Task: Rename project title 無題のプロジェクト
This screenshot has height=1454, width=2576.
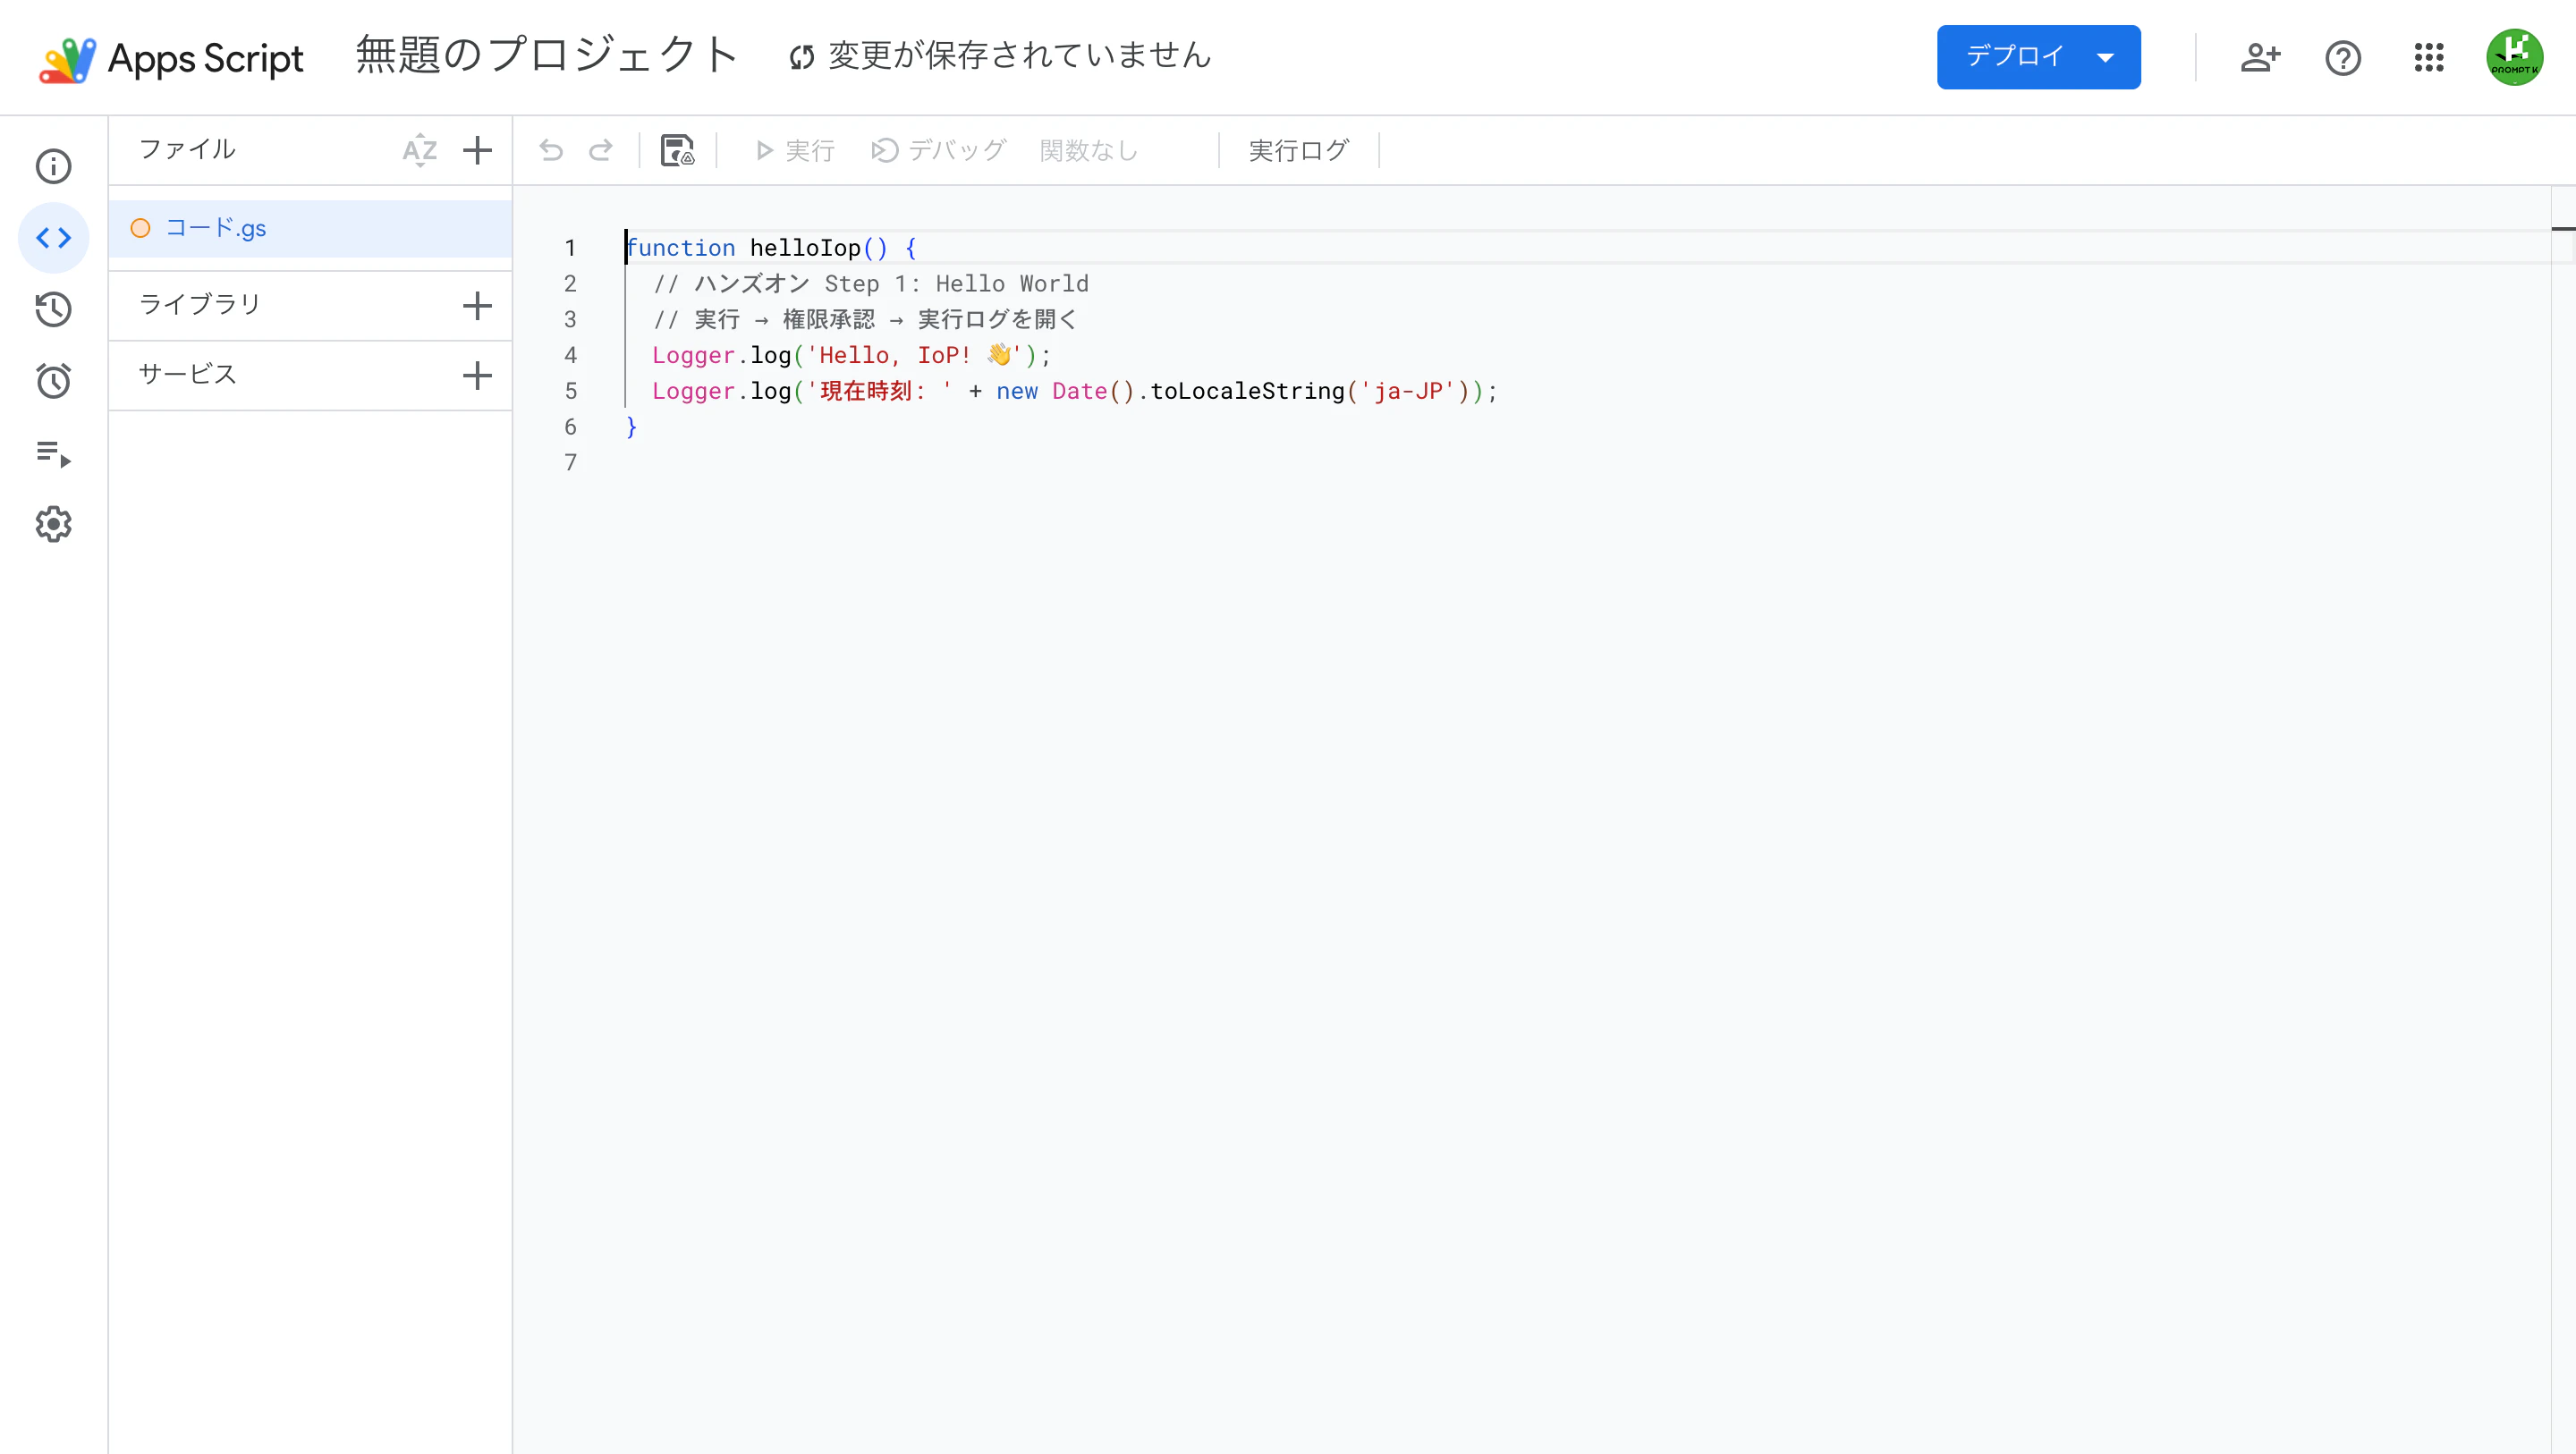Action: pos(547,54)
